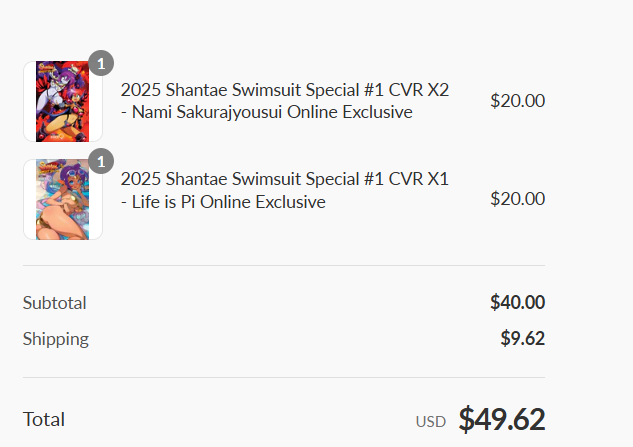Click the quantity badge on the CVR X2 item

point(101,63)
